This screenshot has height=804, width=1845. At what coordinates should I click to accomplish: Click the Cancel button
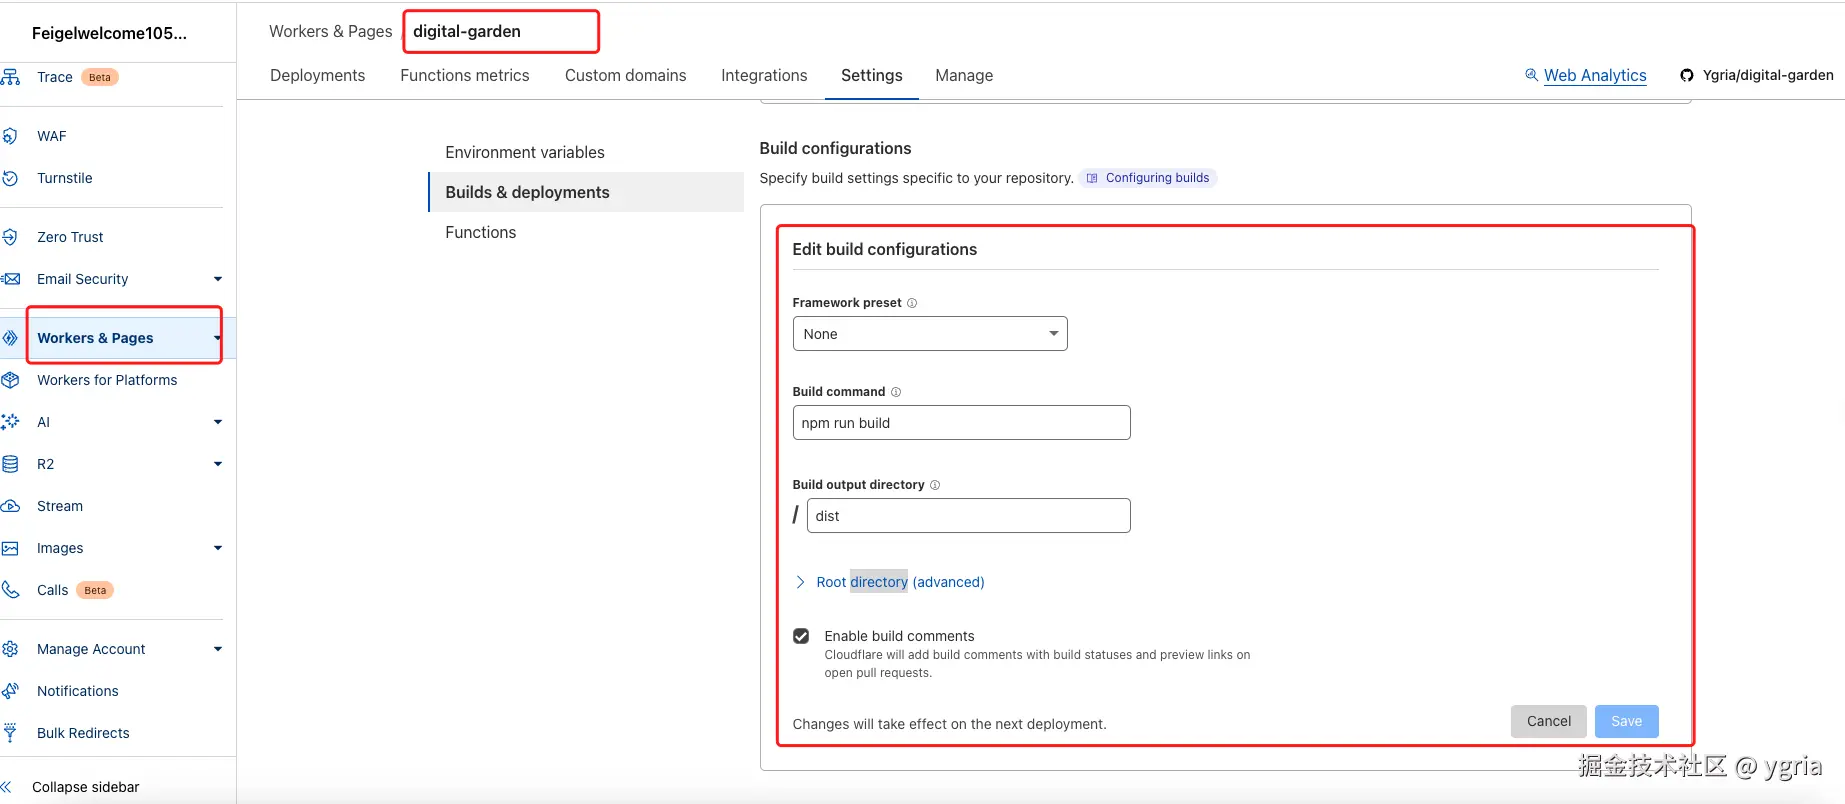[1548, 721]
